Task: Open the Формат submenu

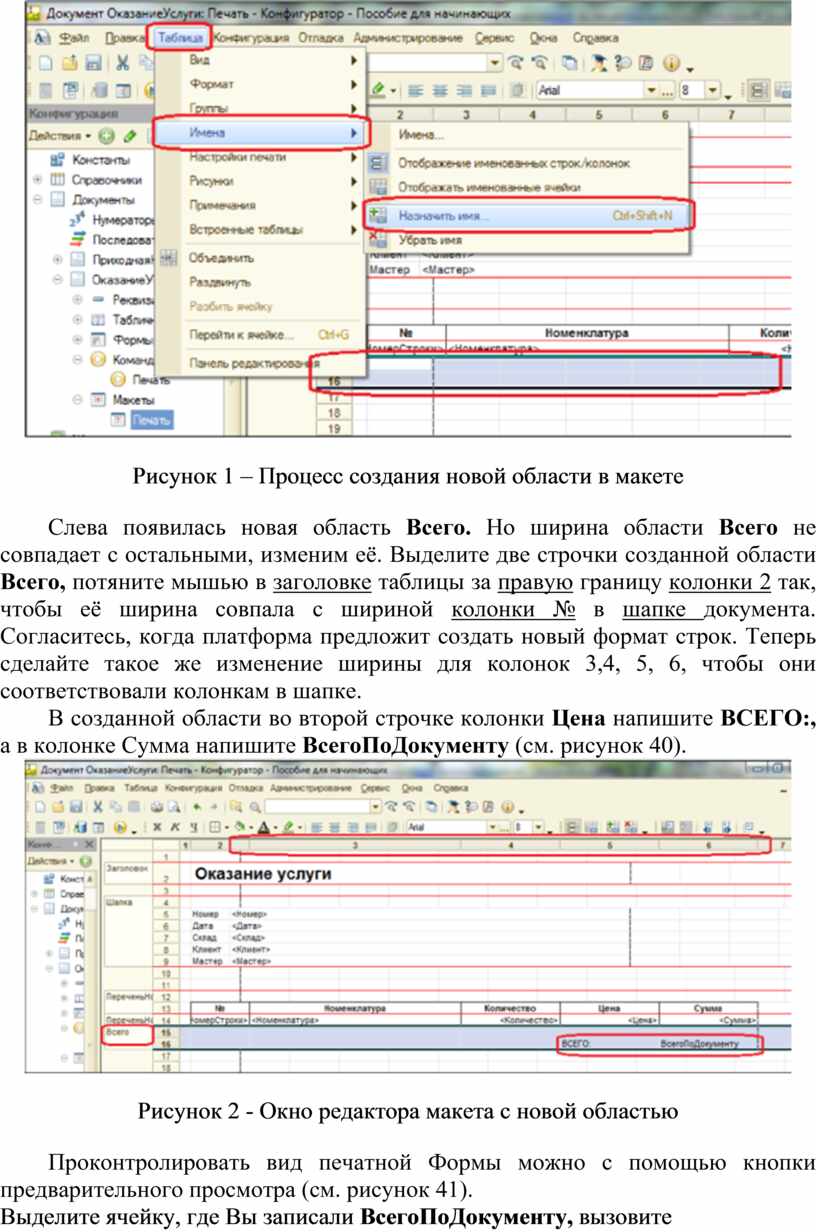Action: (x=259, y=84)
